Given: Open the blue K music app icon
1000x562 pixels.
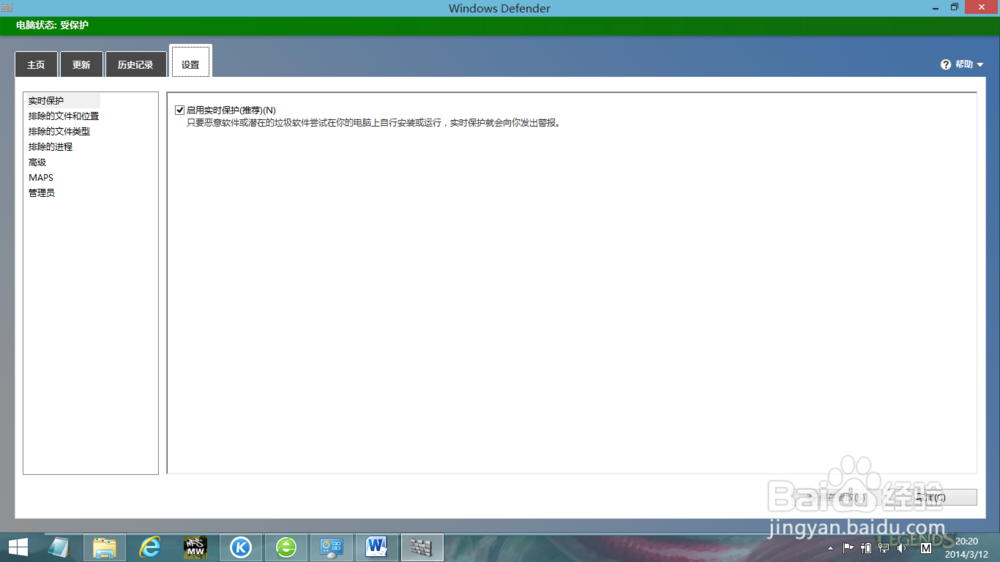Looking at the screenshot, I should coord(240,547).
